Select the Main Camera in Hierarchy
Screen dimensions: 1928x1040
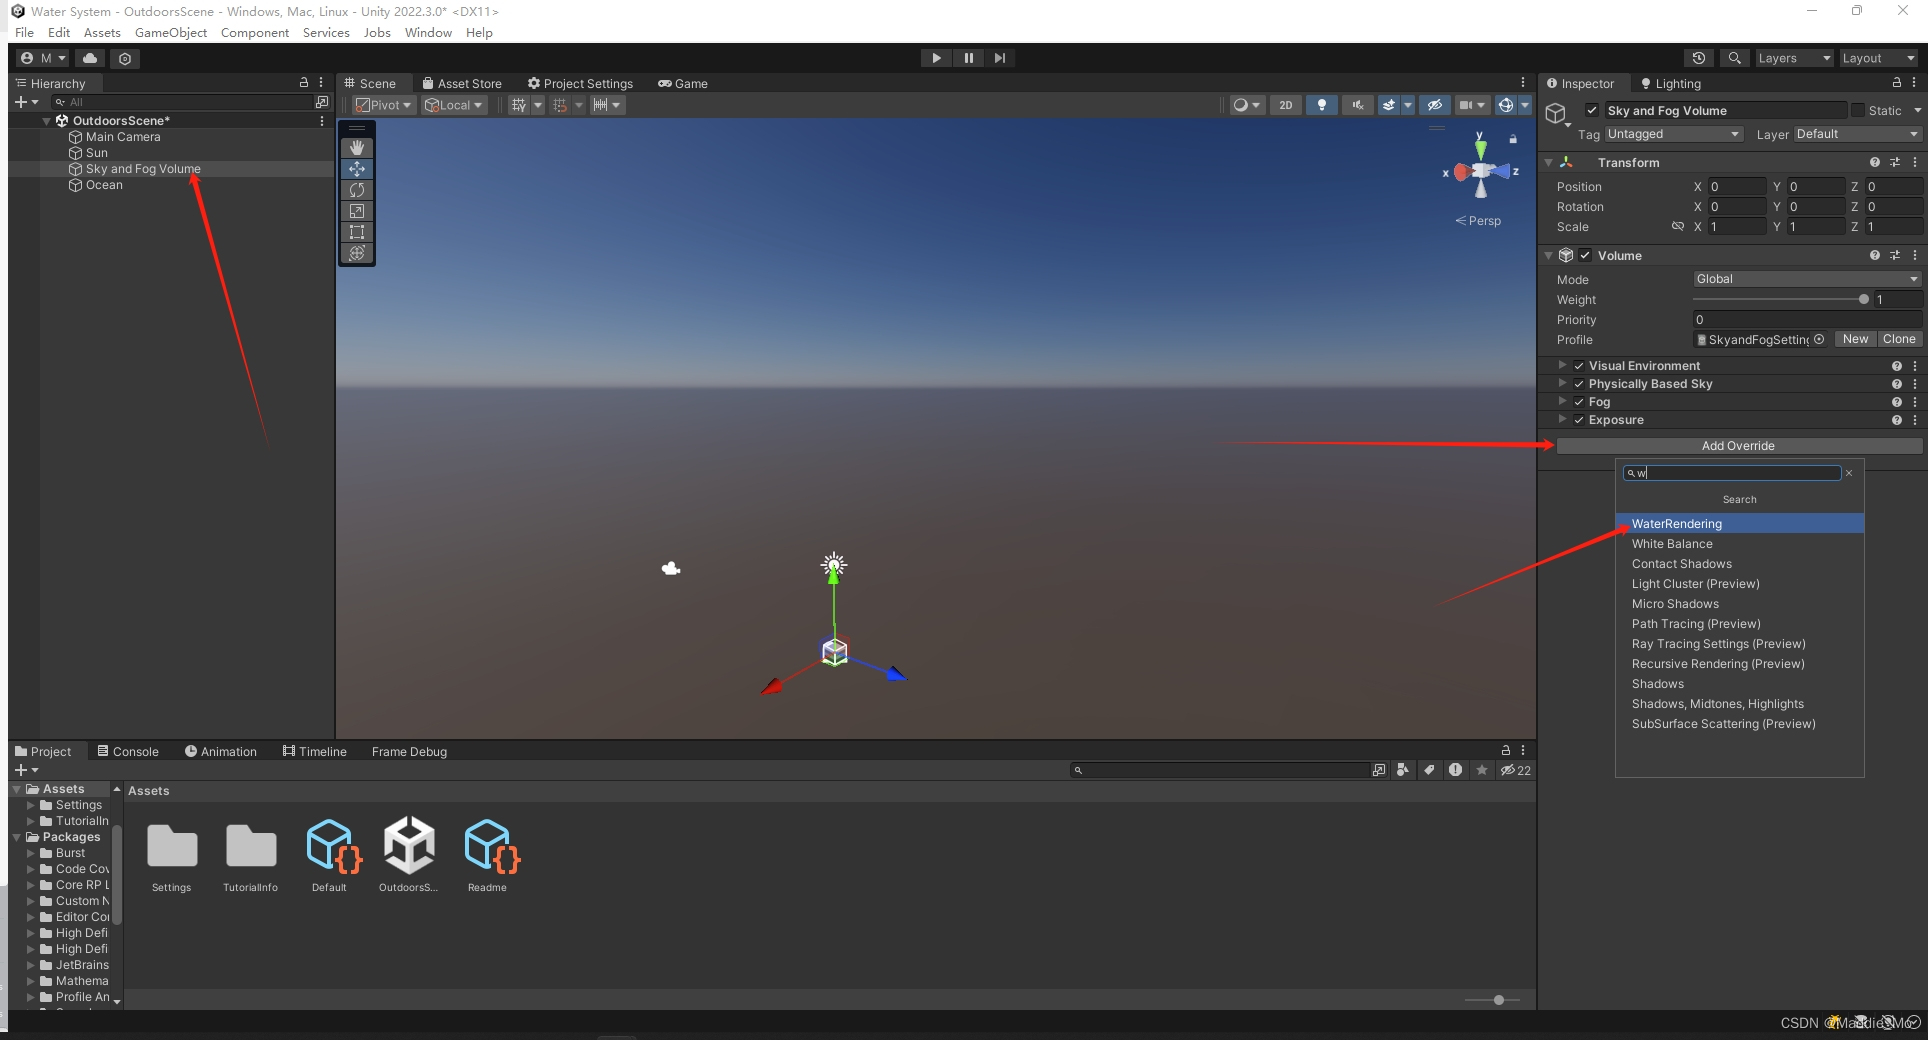click(x=123, y=137)
